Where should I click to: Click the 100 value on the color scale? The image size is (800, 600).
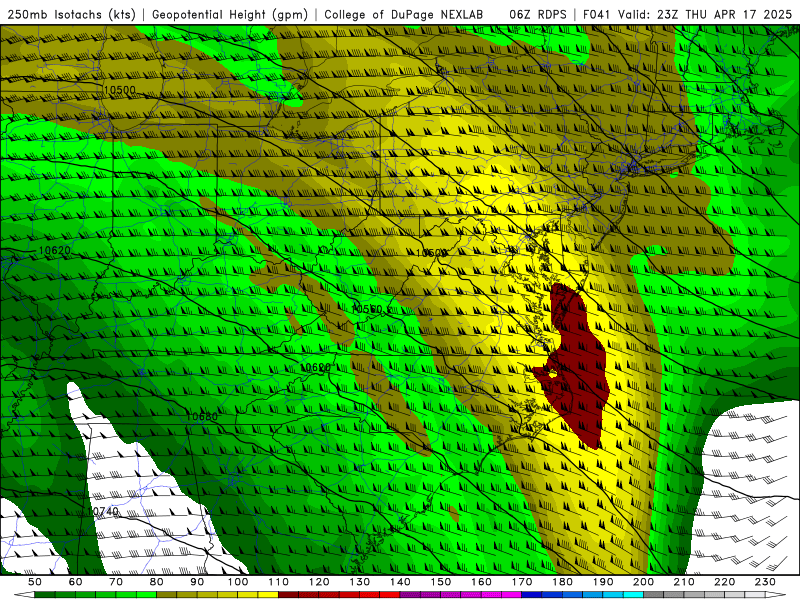[x=238, y=582]
